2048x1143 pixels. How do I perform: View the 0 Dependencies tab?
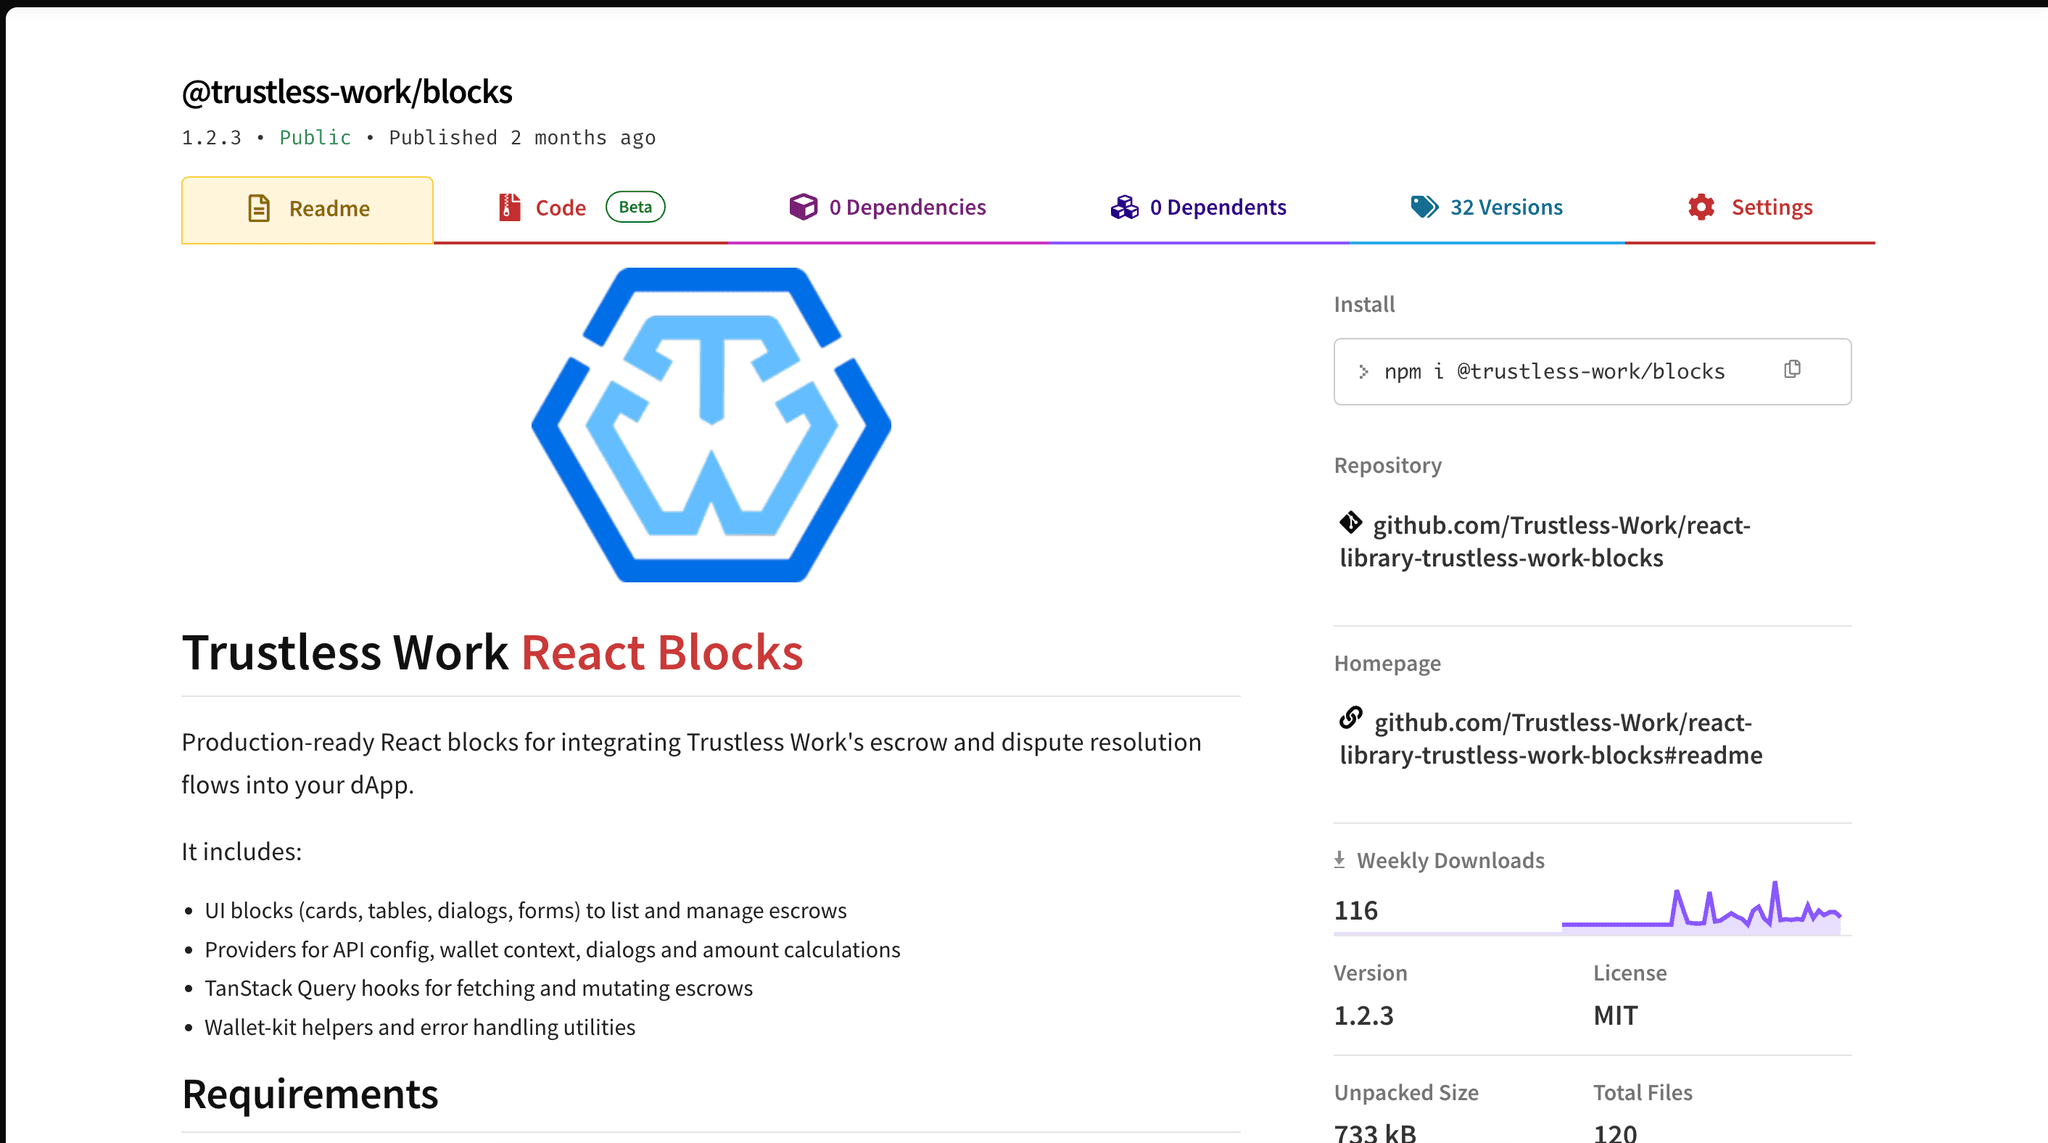(x=888, y=208)
